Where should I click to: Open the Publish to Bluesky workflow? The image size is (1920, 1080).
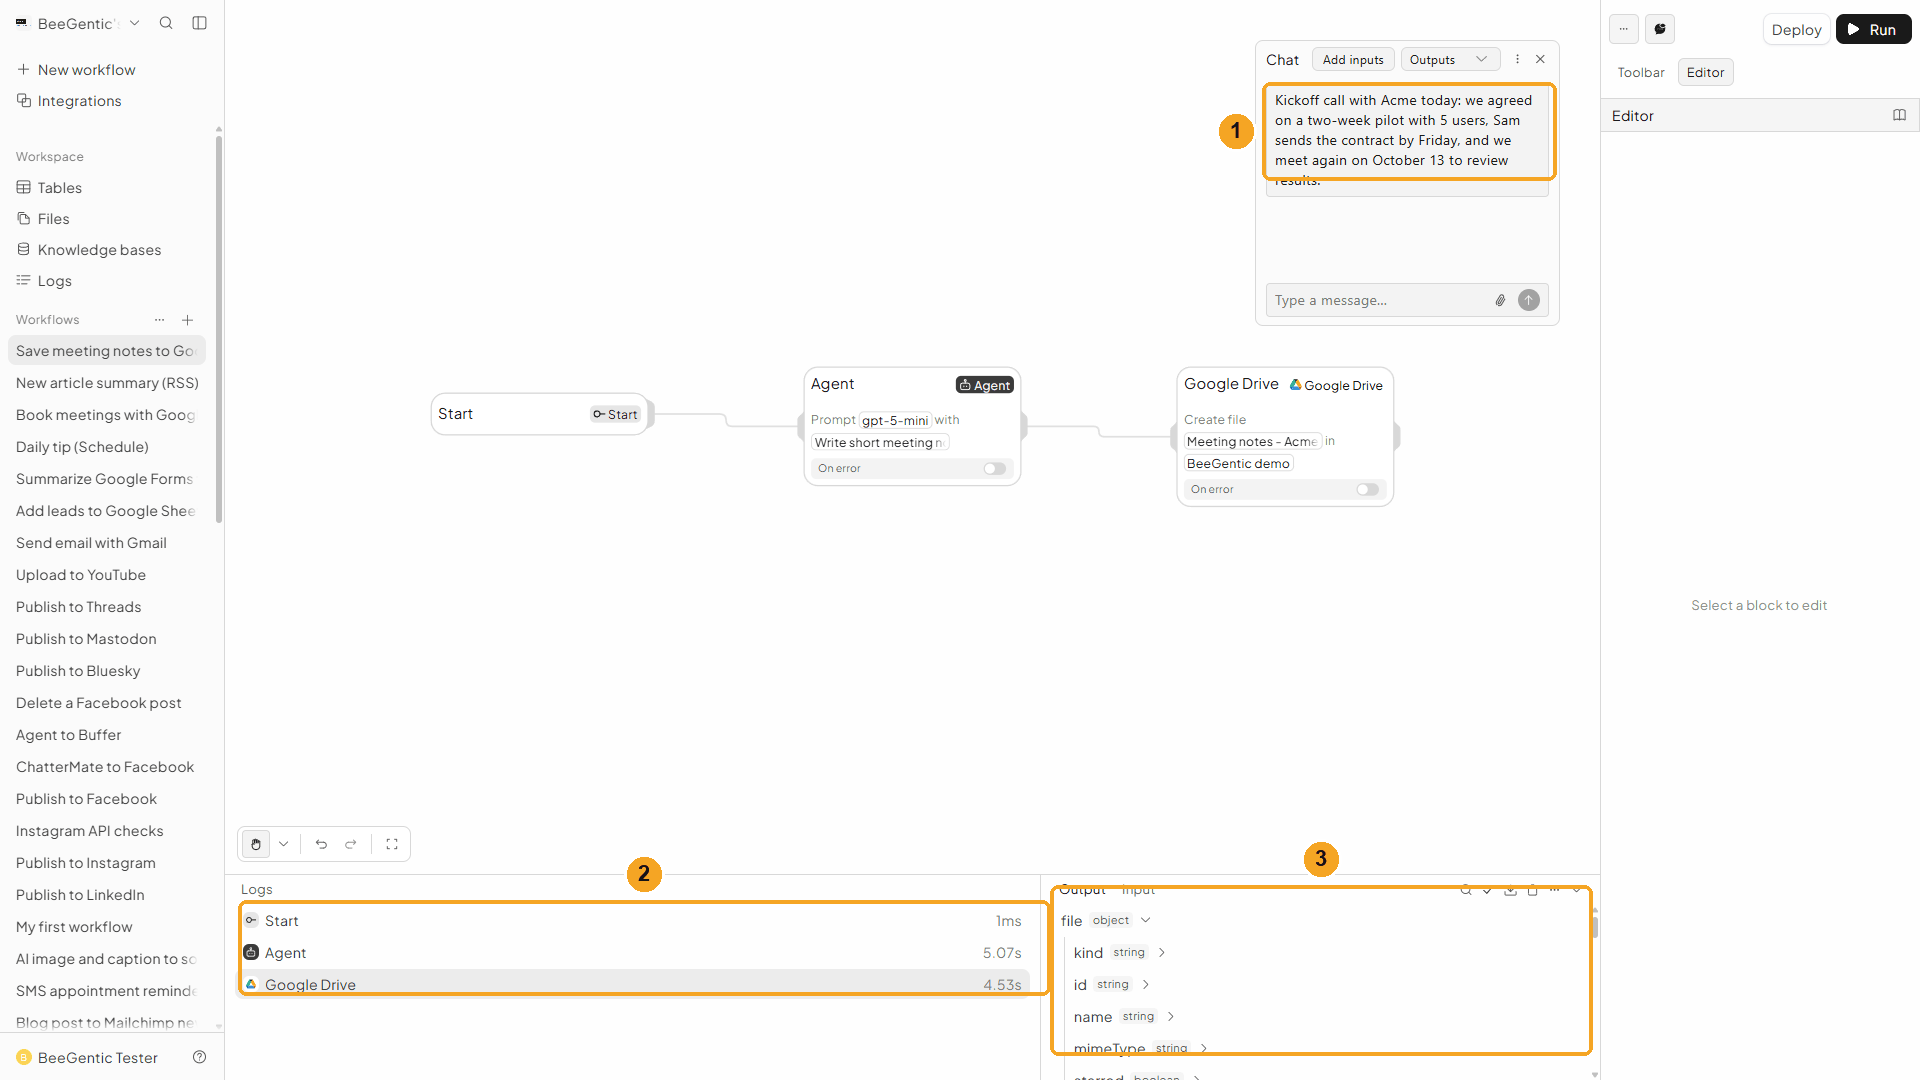[x=78, y=670]
